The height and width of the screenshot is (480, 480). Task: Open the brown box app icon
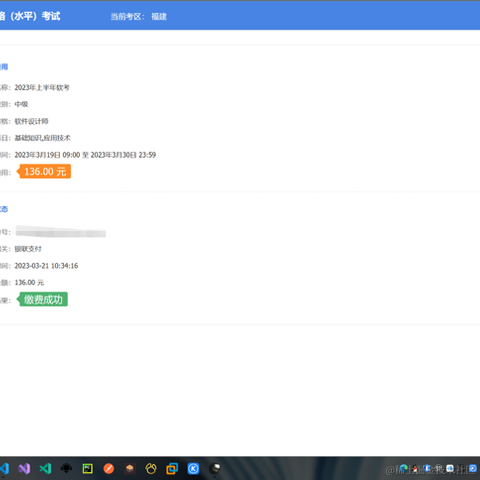[130, 469]
